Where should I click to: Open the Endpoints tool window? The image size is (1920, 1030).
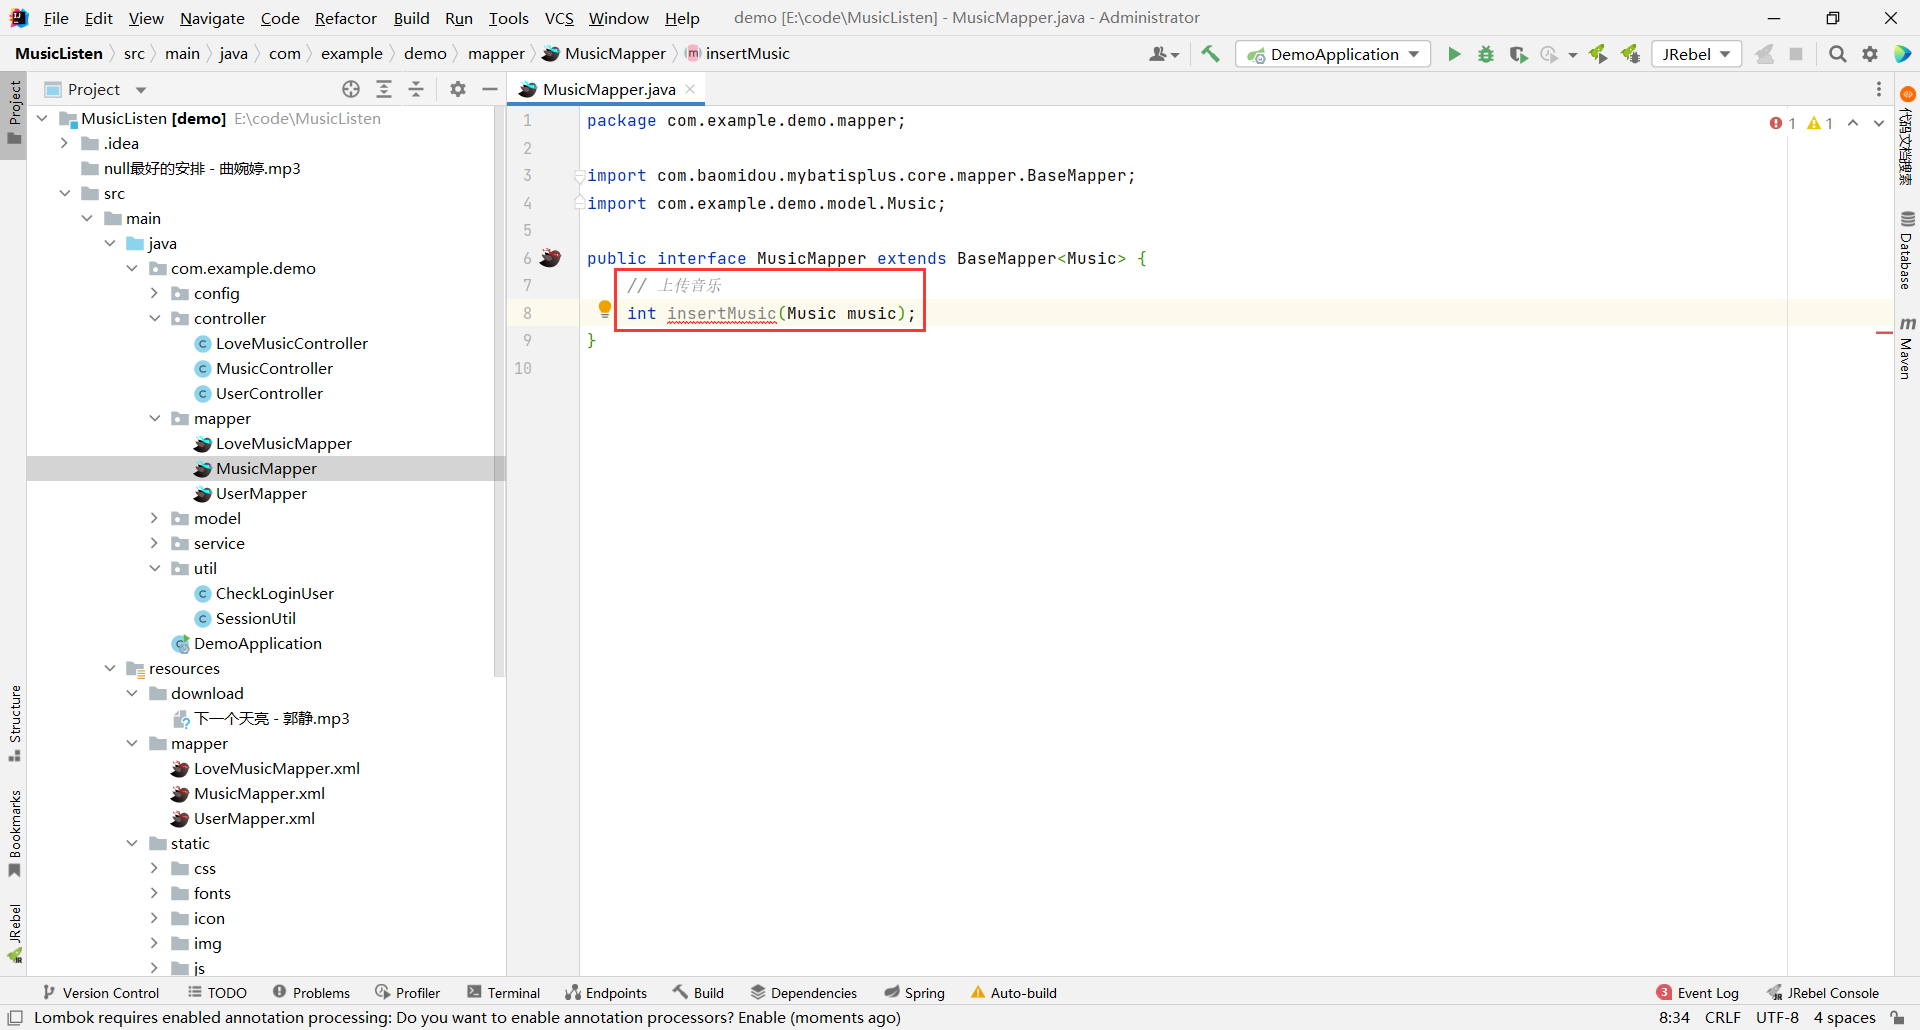click(x=606, y=993)
